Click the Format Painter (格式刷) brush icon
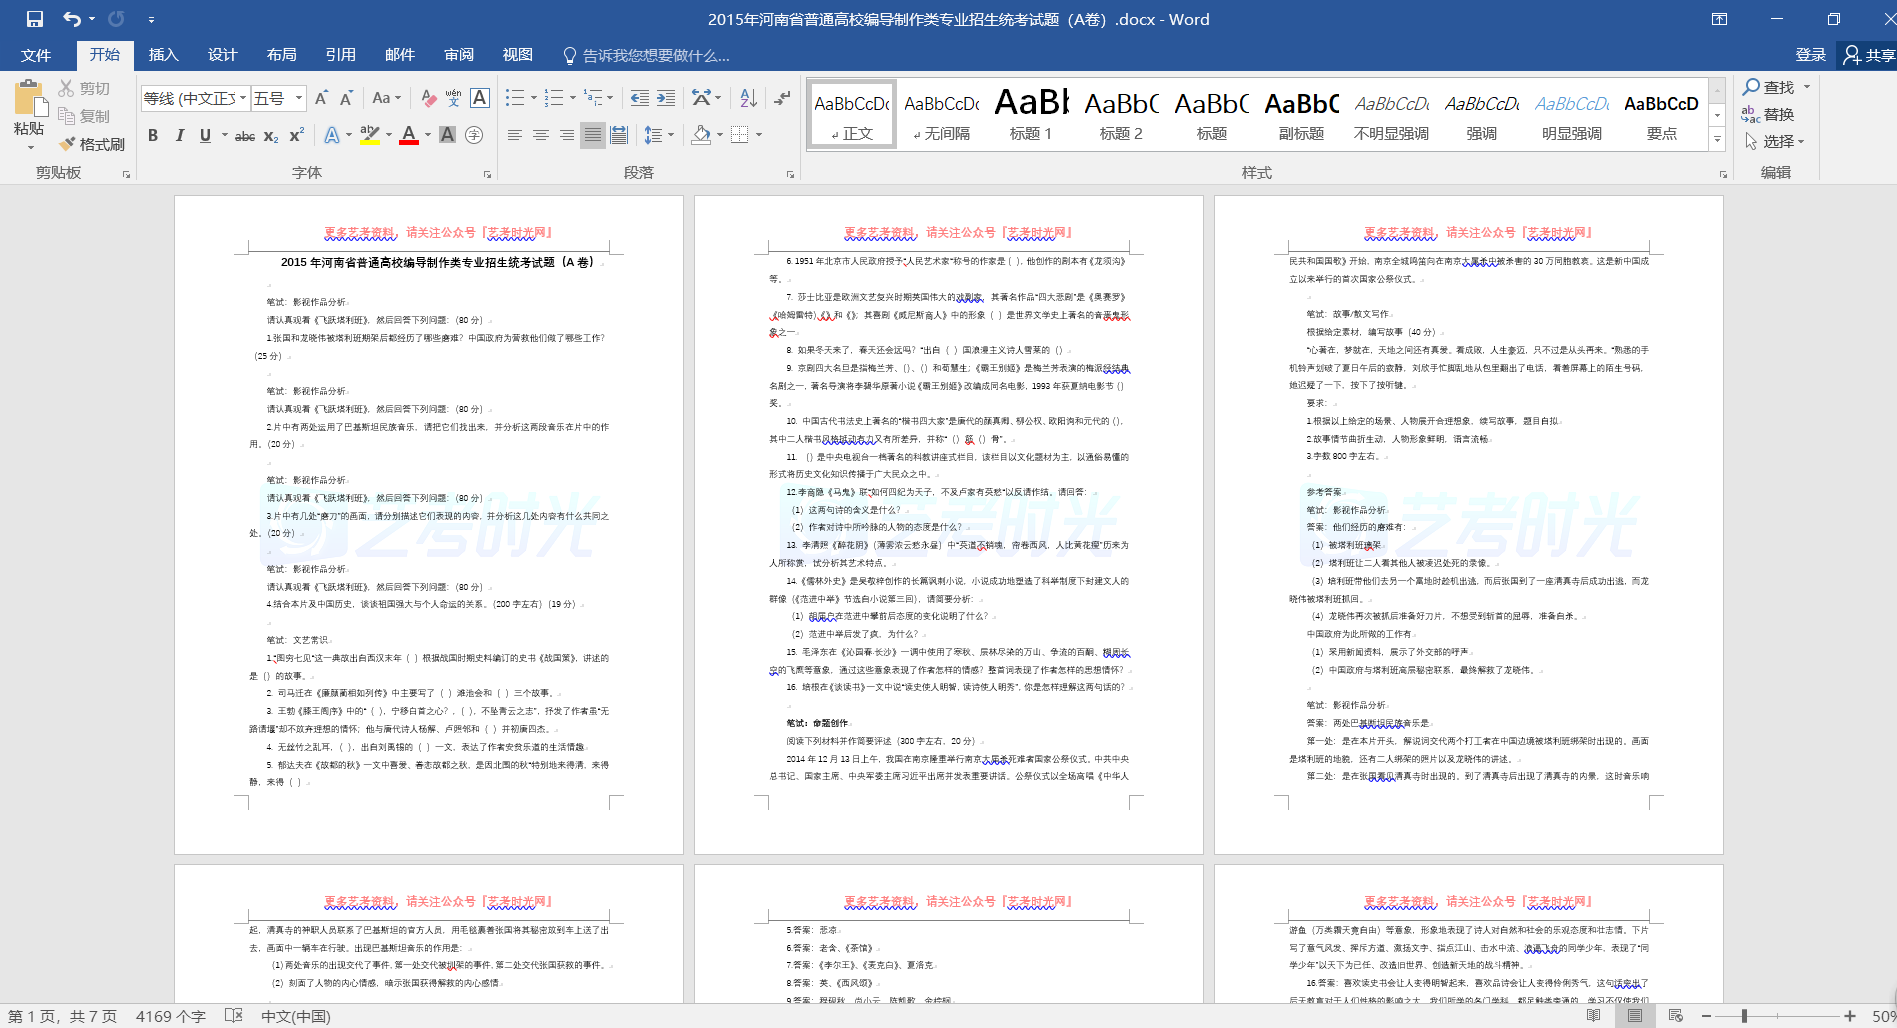Screen dimensions: 1897x1028 click(x=68, y=144)
